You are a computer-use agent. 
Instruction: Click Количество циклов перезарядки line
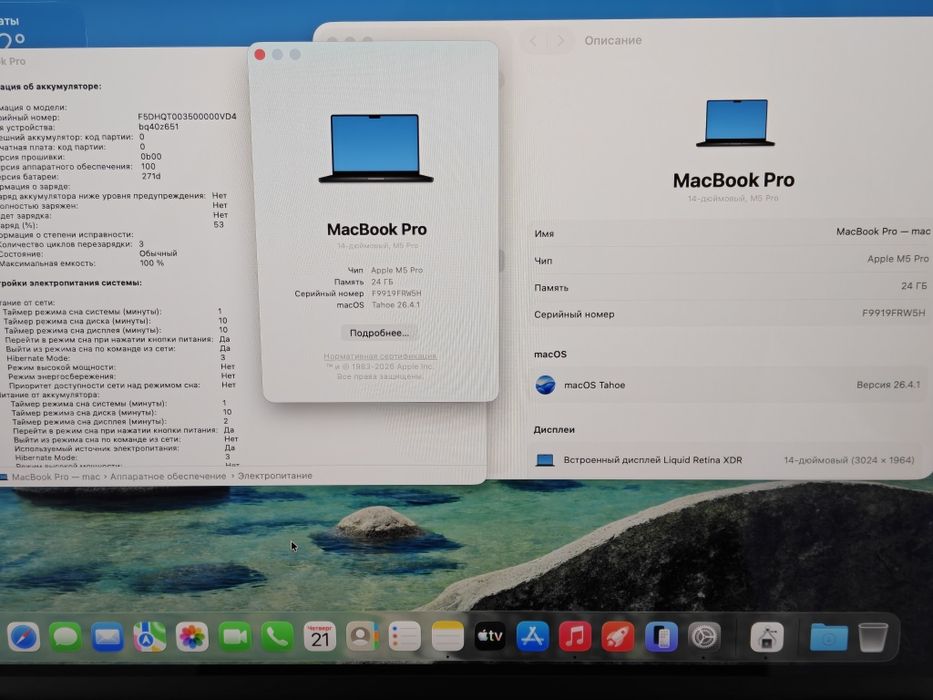[x=71, y=244]
